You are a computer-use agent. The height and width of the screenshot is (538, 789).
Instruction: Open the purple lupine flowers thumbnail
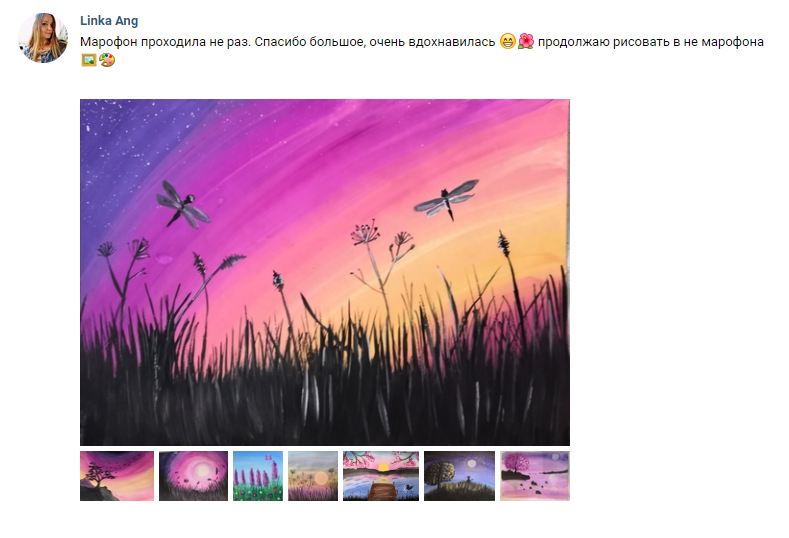258,476
